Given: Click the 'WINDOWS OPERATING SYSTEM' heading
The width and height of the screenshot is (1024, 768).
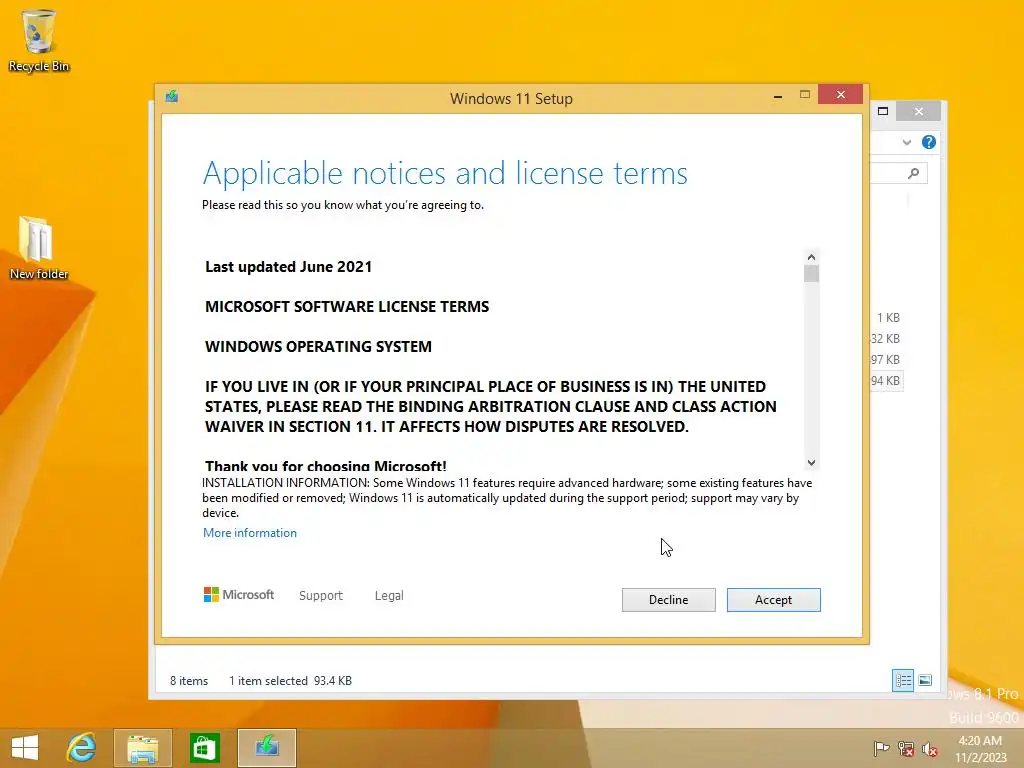Looking at the screenshot, I should pyautogui.click(x=318, y=346).
